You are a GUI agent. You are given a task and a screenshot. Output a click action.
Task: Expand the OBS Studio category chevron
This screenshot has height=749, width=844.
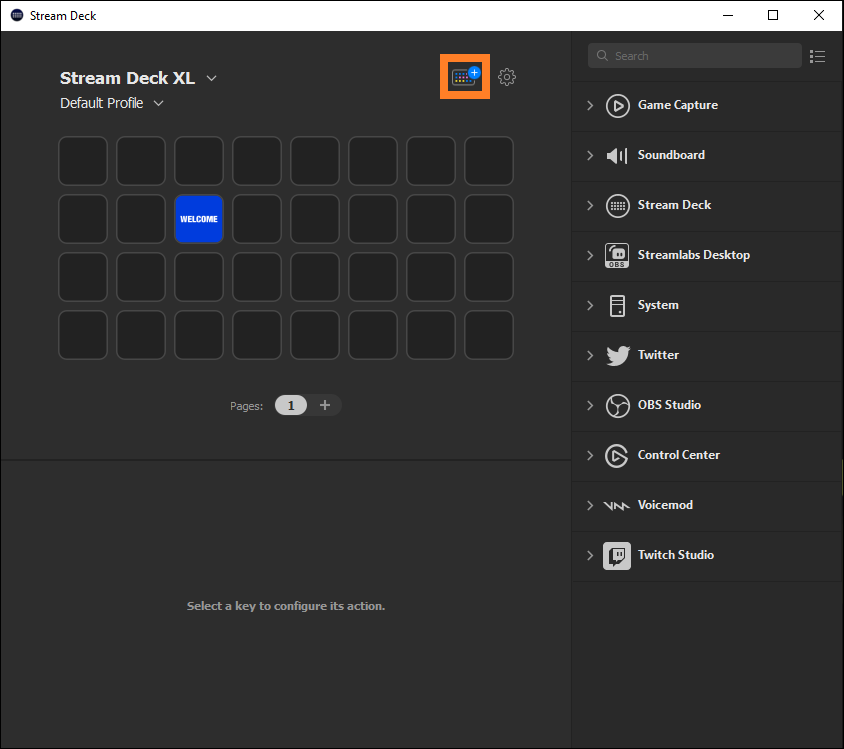(590, 405)
